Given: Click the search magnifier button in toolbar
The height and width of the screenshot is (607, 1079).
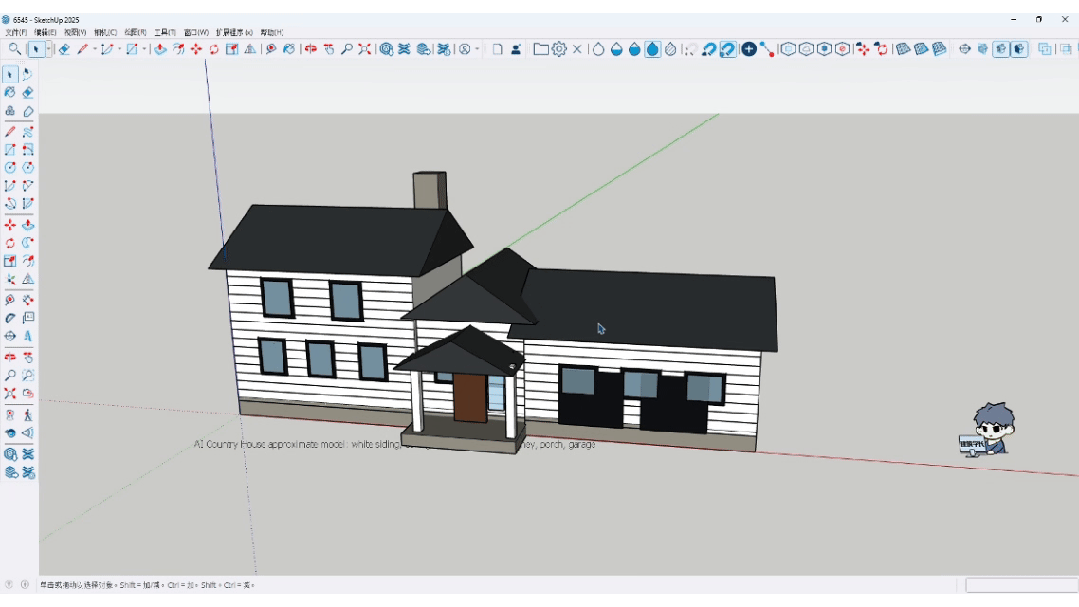Looking at the screenshot, I should (14, 50).
